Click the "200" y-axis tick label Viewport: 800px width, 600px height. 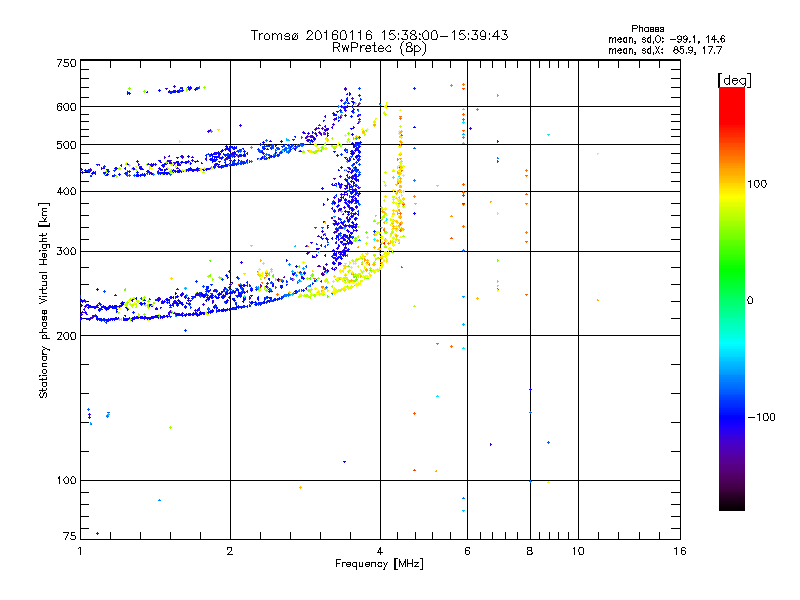pos(67,336)
